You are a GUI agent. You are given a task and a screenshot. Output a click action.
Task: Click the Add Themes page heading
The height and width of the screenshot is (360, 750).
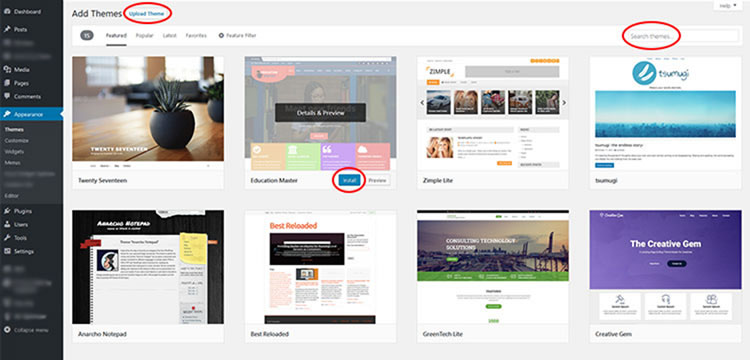click(x=97, y=14)
